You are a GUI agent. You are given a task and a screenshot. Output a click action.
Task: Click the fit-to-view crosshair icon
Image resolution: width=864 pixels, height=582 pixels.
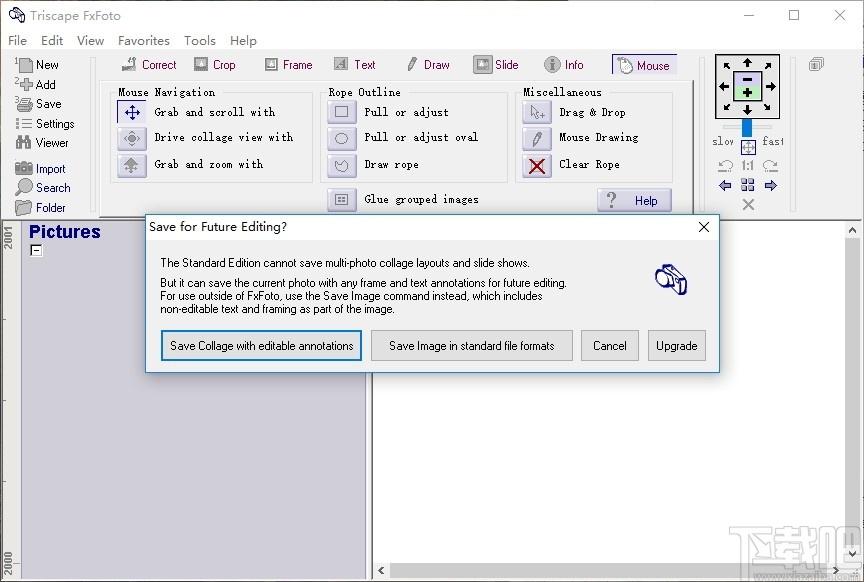[748, 148]
